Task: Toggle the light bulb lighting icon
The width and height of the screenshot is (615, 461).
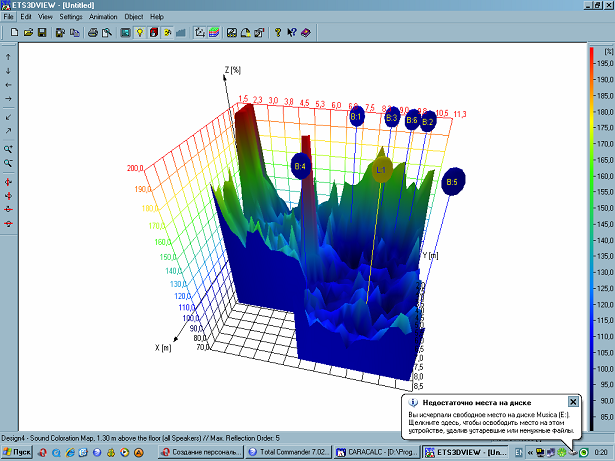Action: tap(140, 33)
